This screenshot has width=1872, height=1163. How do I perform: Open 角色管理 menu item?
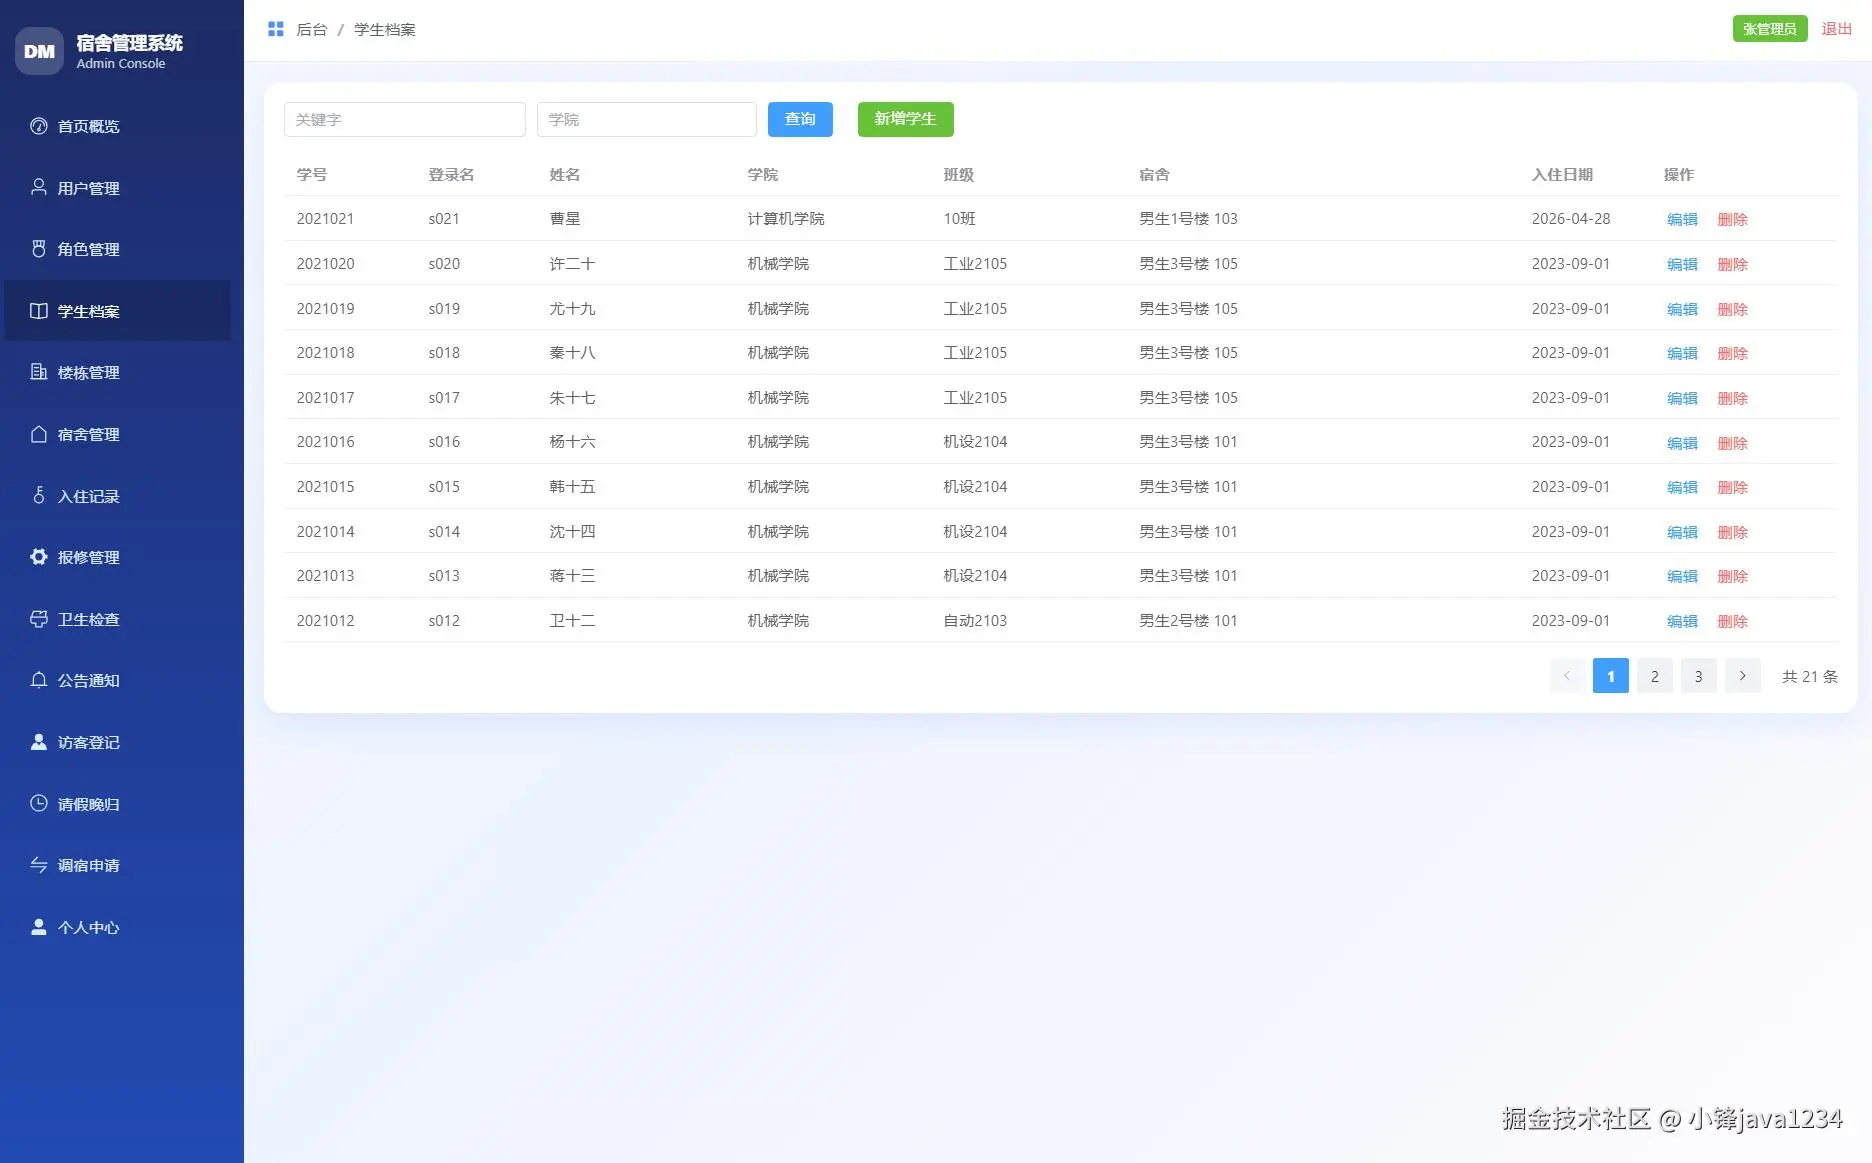pos(118,249)
